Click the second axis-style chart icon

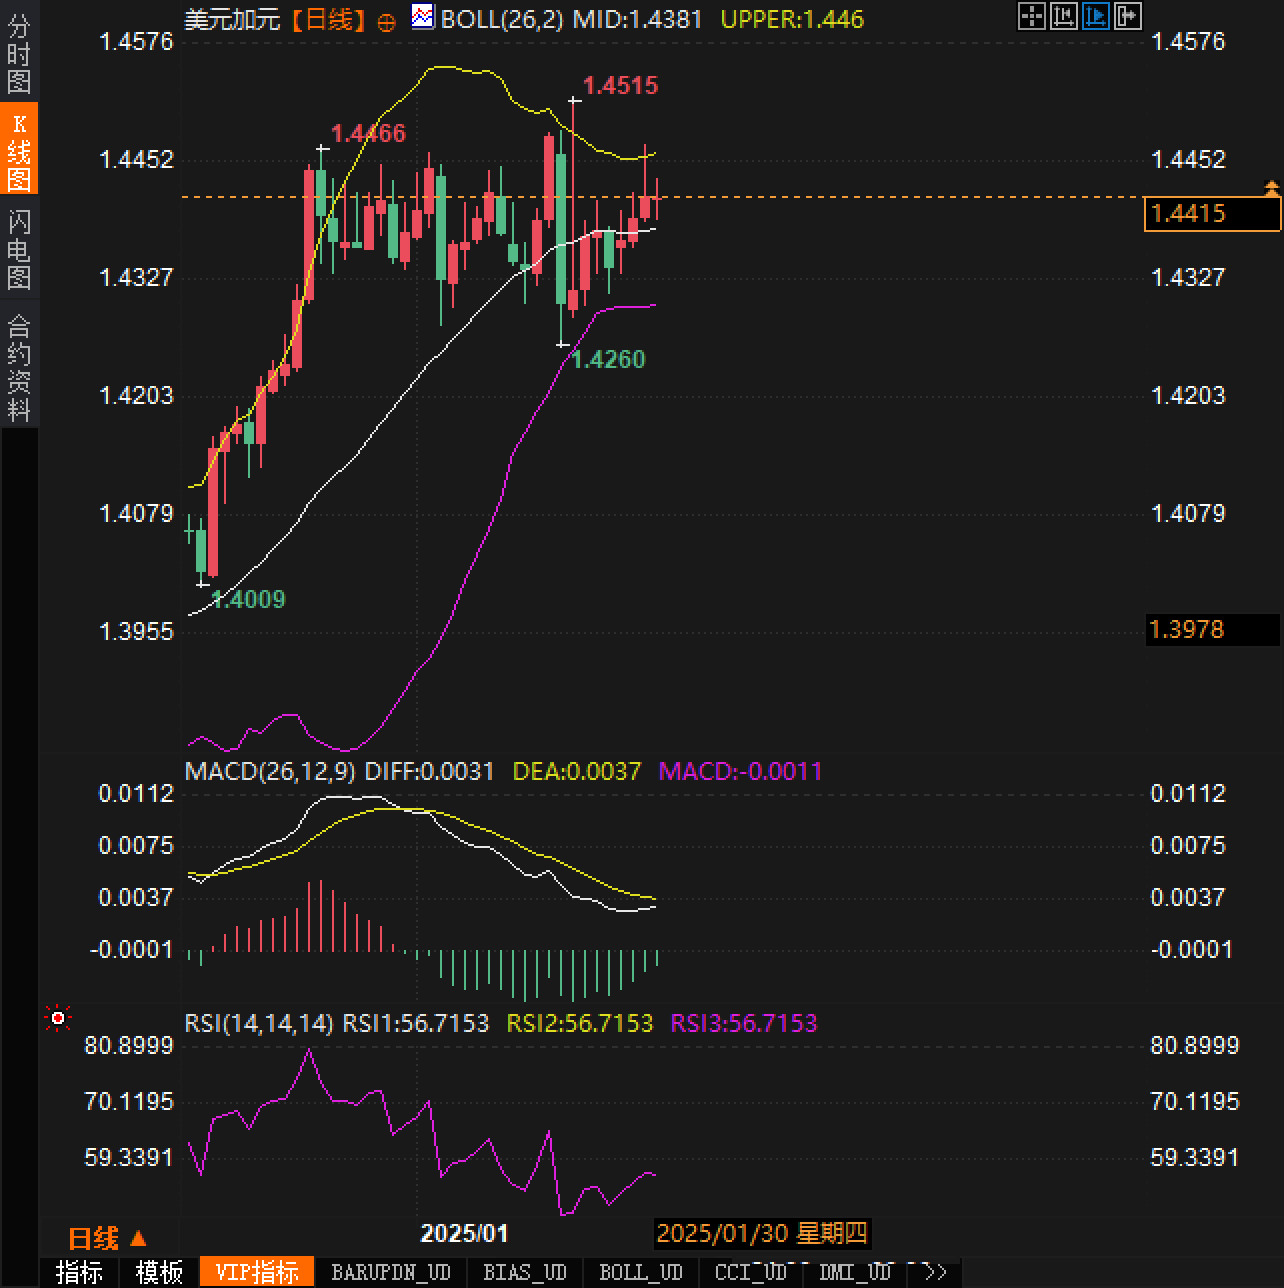1063,16
